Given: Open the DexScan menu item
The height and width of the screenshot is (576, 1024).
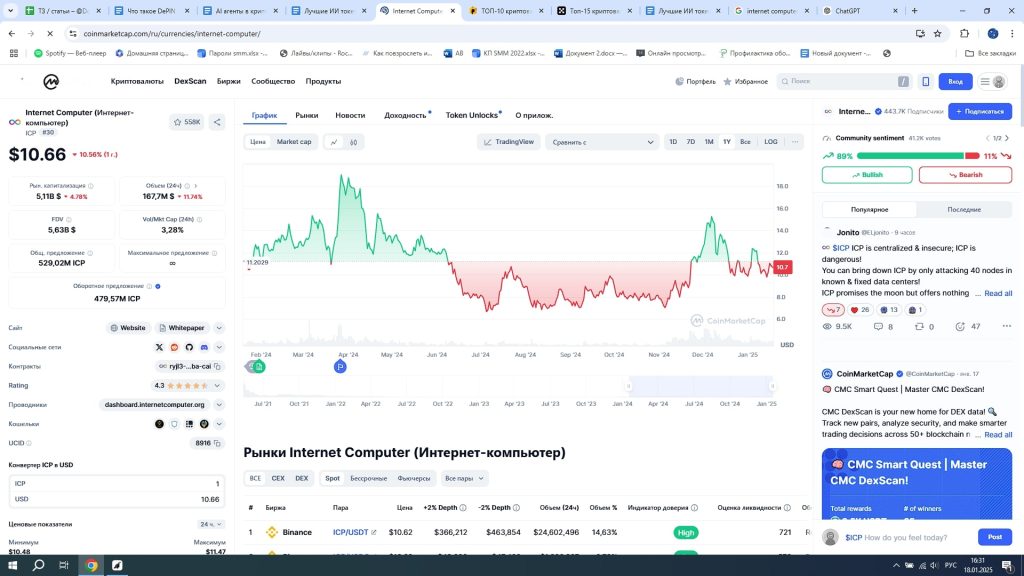Looking at the screenshot, I should (x=190, y=82).
